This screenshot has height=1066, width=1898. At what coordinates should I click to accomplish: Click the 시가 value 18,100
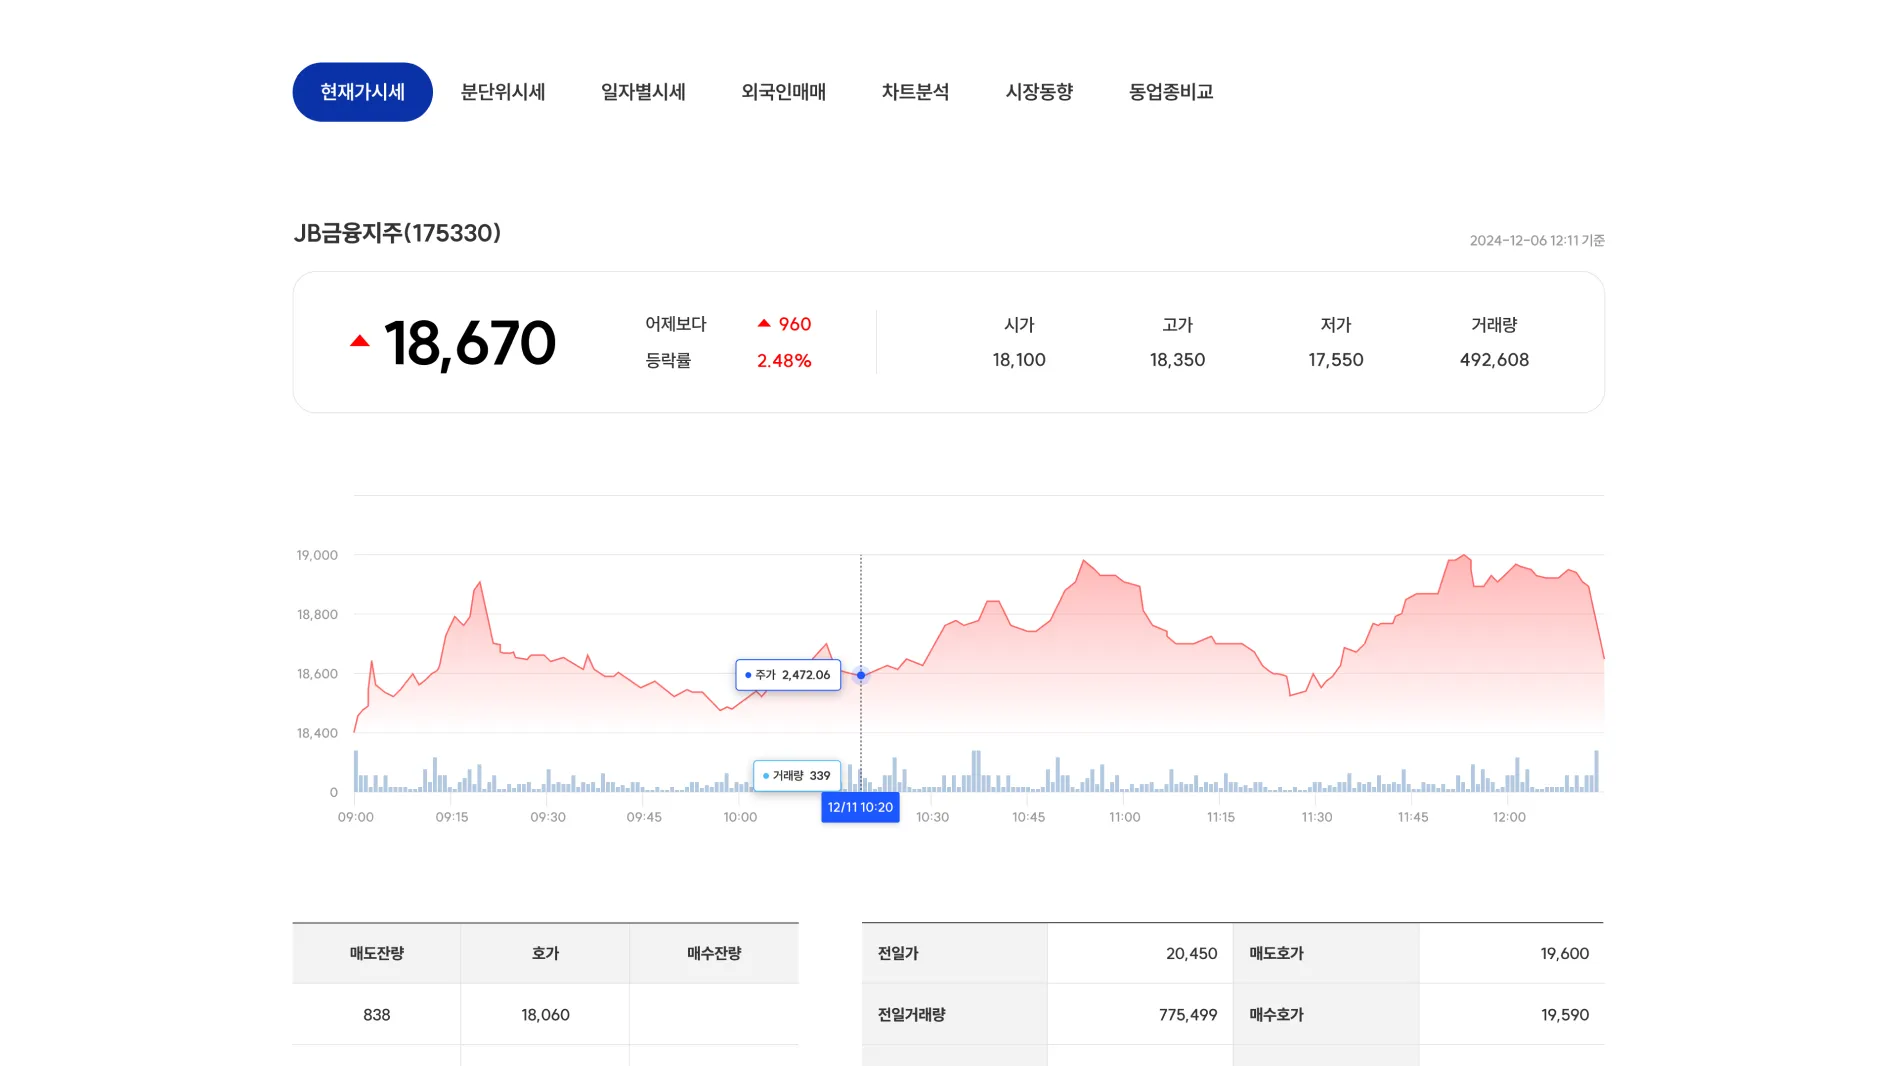pyautogui.click(x=1019, y=360)
